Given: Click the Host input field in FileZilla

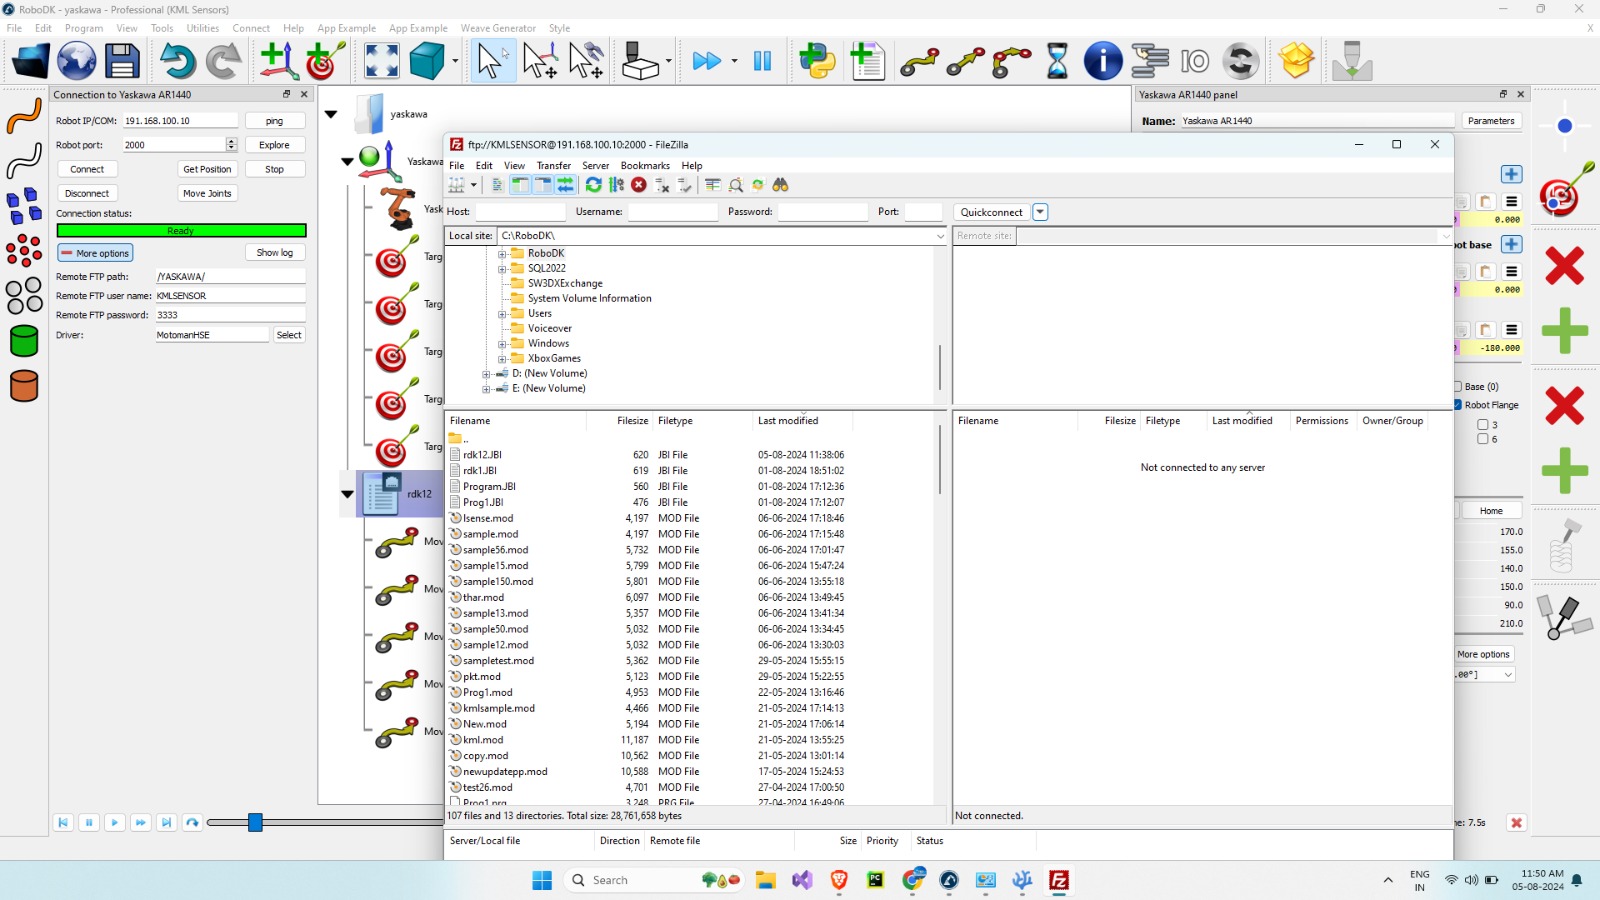Looking at the screenshot, I should [520, 212].
